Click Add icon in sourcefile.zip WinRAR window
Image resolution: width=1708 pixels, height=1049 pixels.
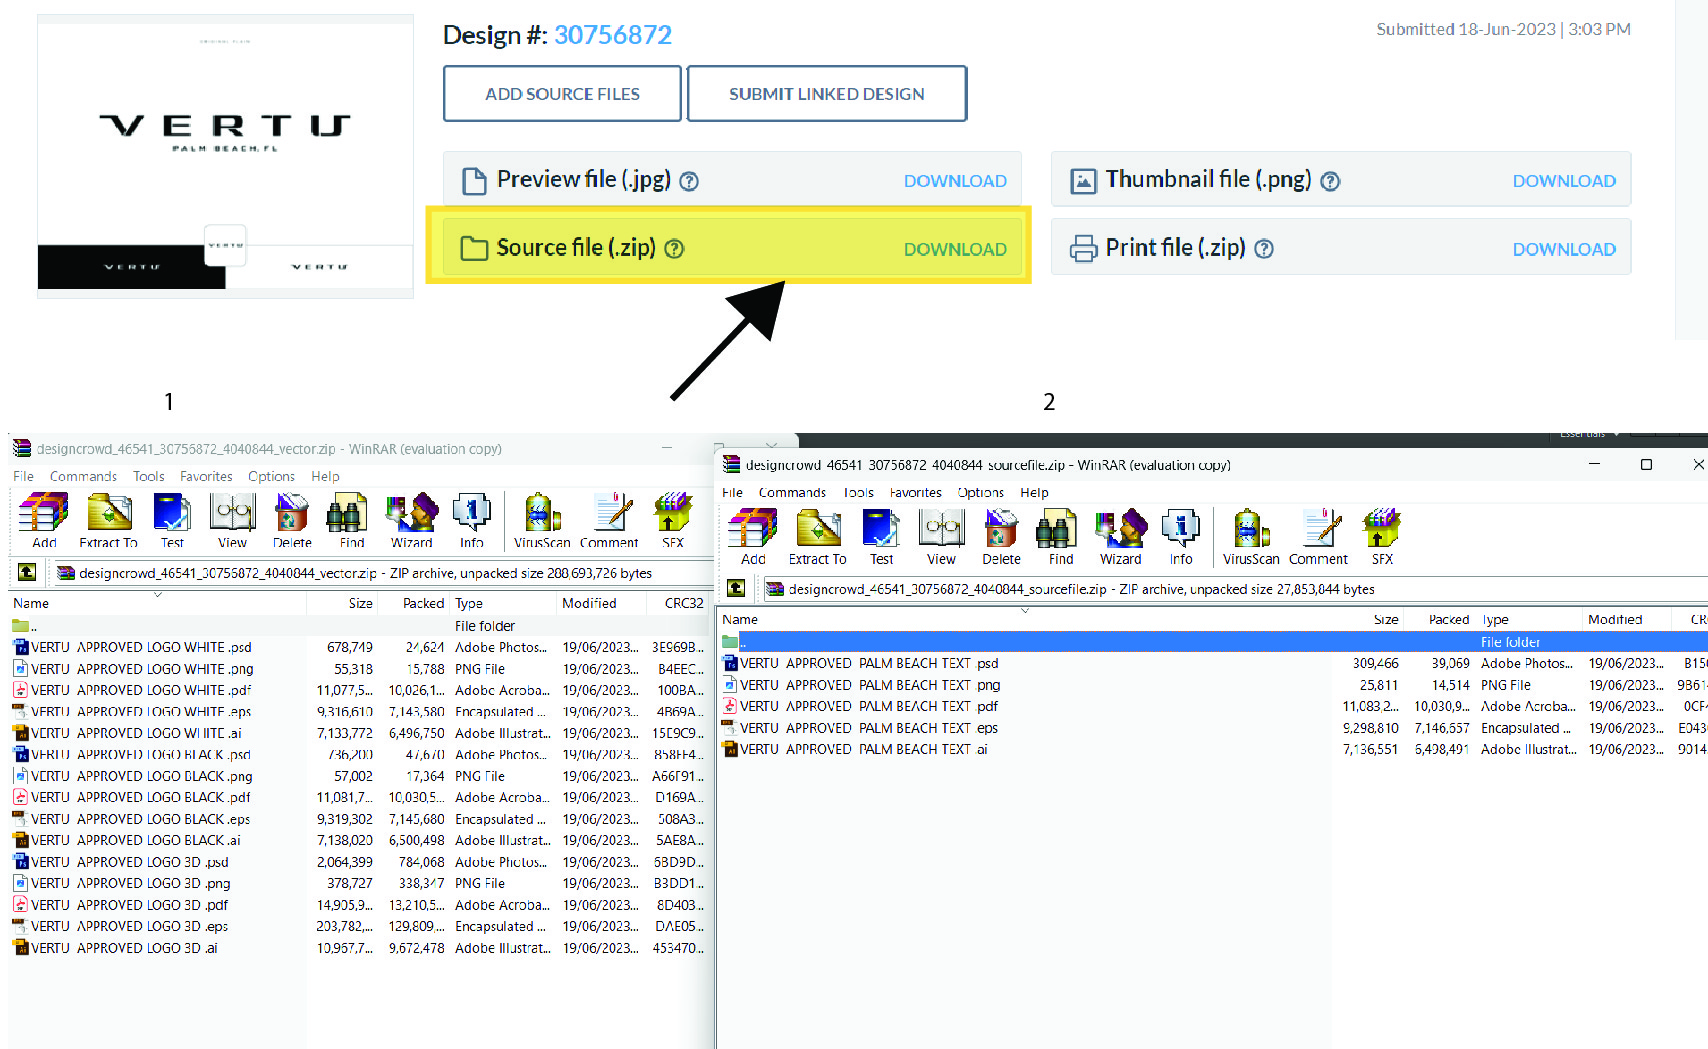(x=753, y=537)
